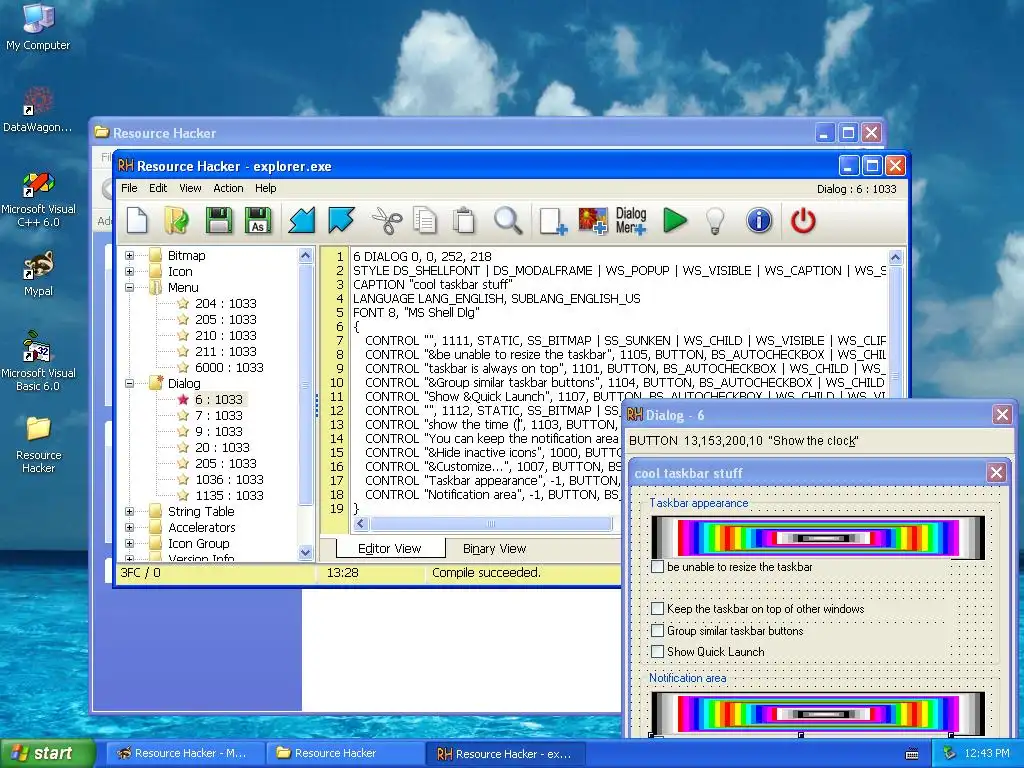Open the File menu
The width and height of the screenshot is (1024, 768).
[129, 188]
